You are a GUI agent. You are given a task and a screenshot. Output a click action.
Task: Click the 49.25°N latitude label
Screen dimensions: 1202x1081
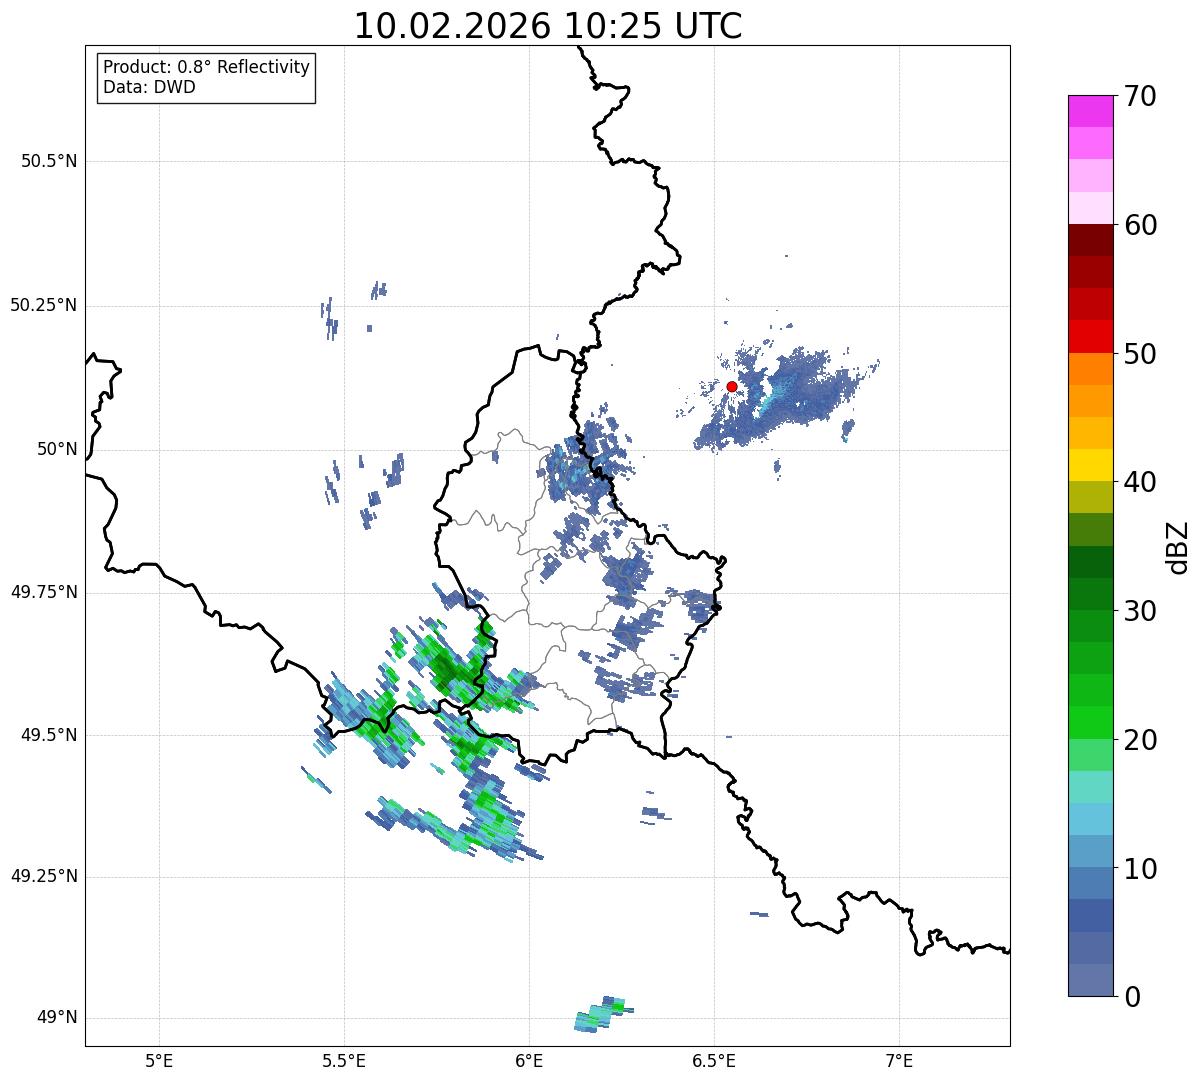pyautogui.click(x=44, y=876)
